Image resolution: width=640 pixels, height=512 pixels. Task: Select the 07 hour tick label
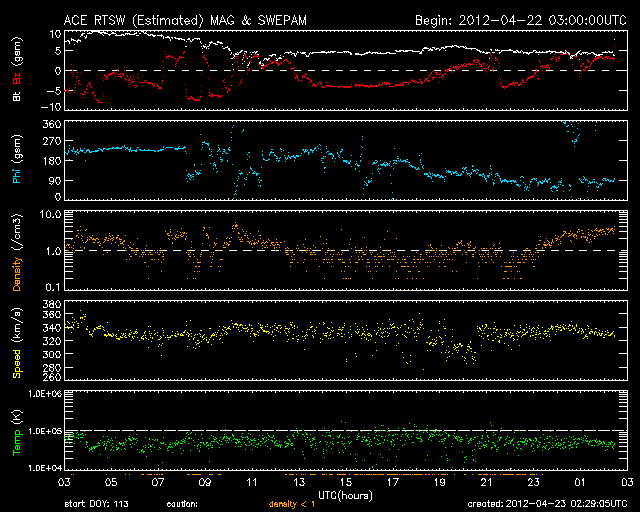(158, 482)
